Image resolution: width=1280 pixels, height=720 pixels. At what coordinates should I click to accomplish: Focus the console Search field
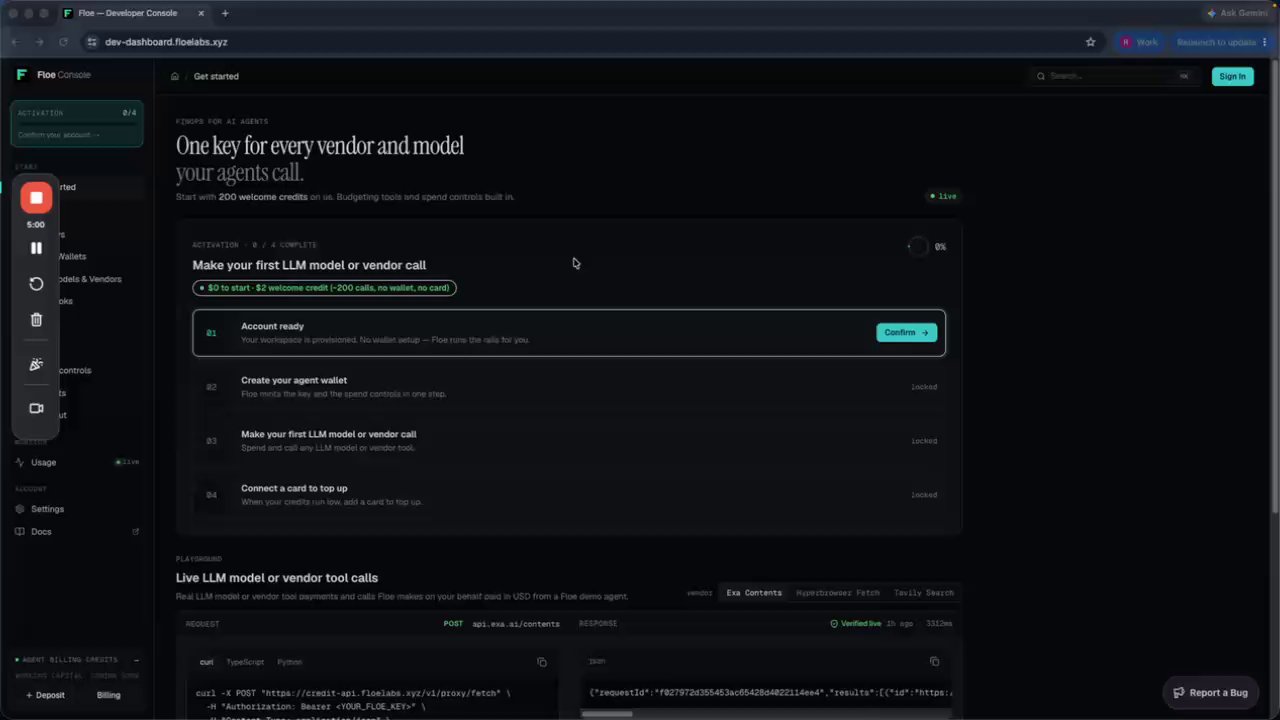(x=1114, y=76)
